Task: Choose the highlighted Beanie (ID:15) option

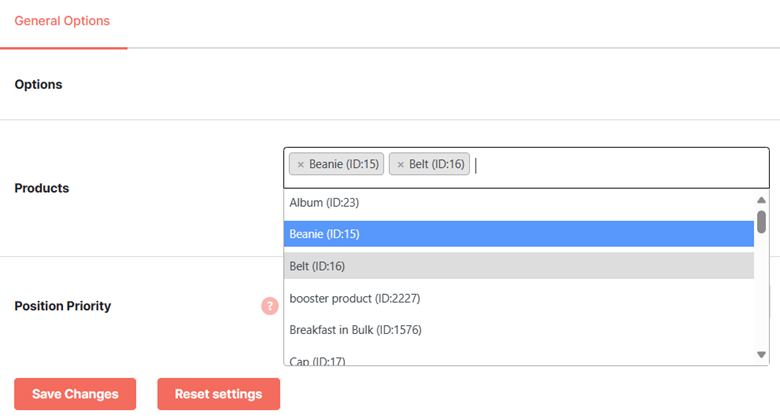Action: coord(519,234)
